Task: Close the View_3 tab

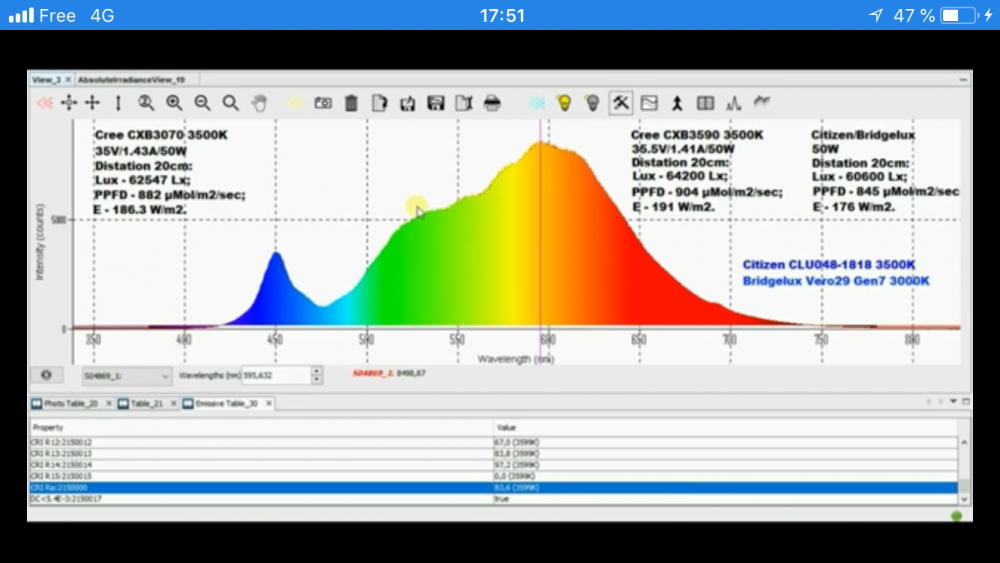Action: pos(68,80)
